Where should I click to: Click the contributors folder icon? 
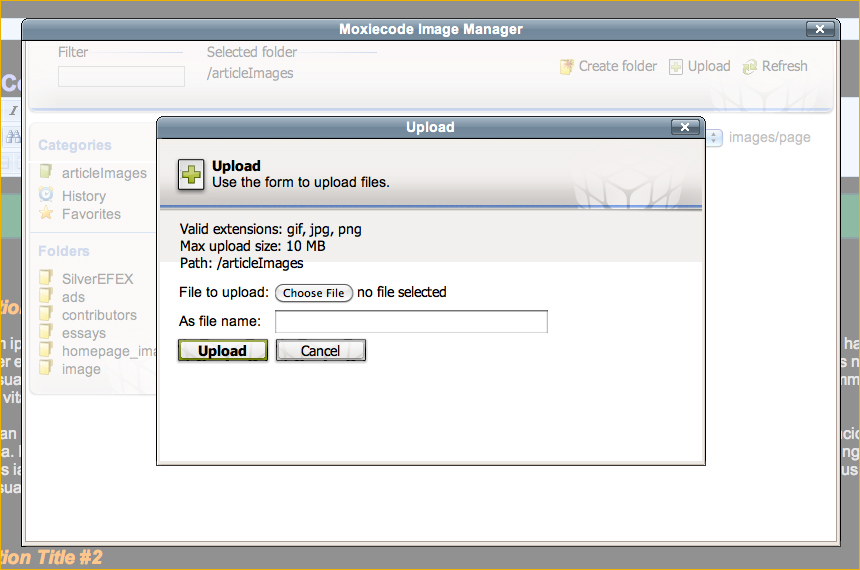pyautogui.click(x=46, y=313)
